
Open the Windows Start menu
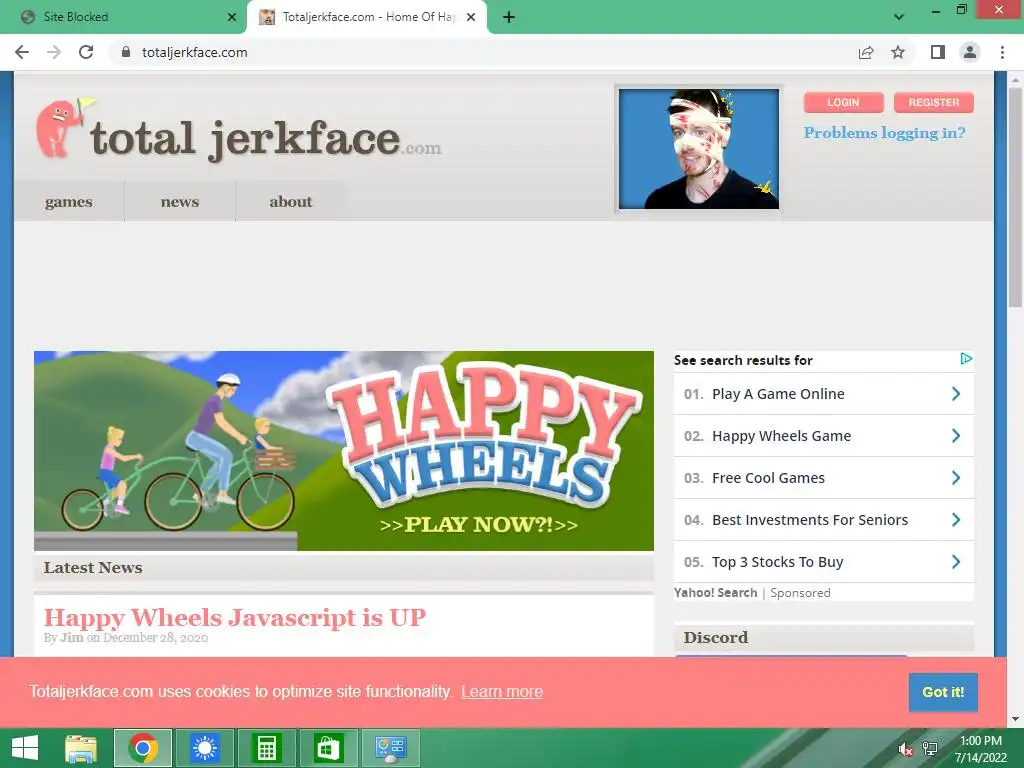click(25, 748)
